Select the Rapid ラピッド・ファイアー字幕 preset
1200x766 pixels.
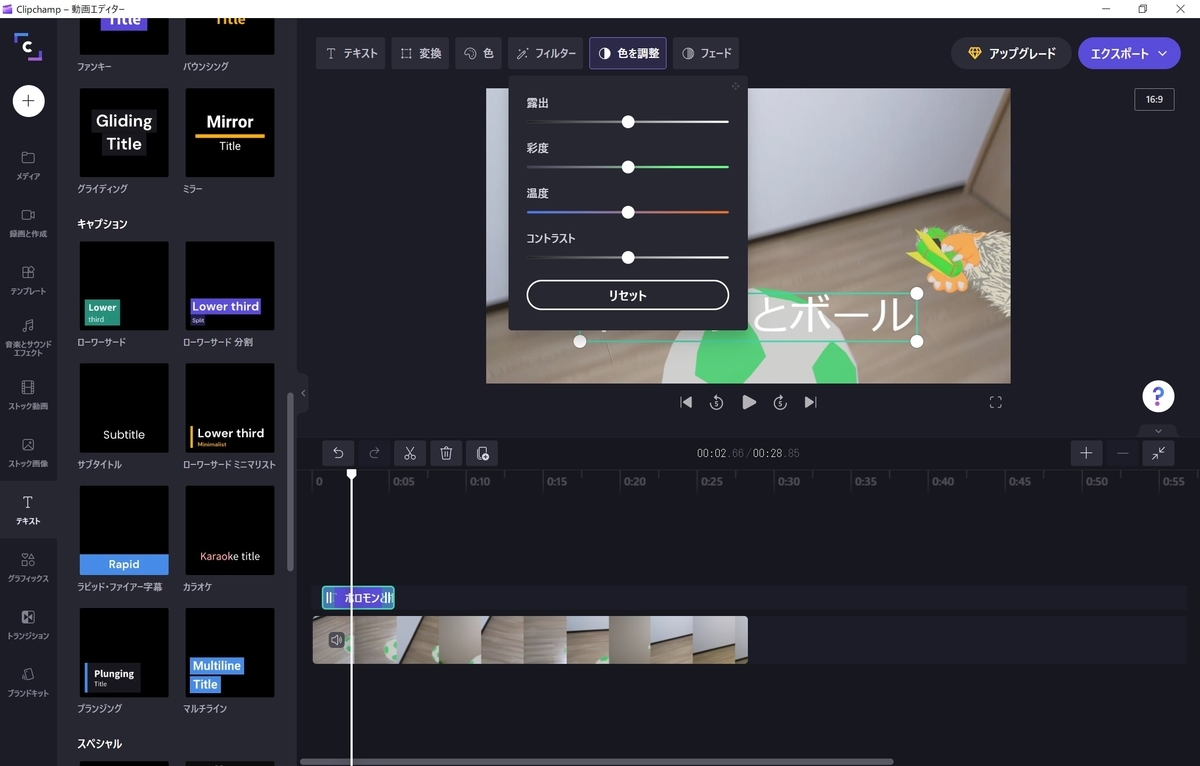[124, 530]
